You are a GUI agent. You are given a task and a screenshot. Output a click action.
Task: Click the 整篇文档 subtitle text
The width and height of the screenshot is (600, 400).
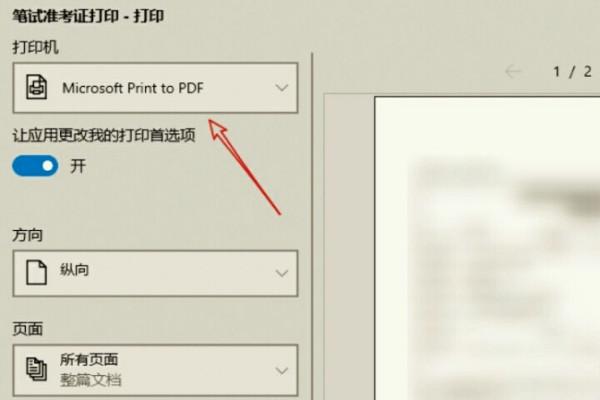point(91,380)
